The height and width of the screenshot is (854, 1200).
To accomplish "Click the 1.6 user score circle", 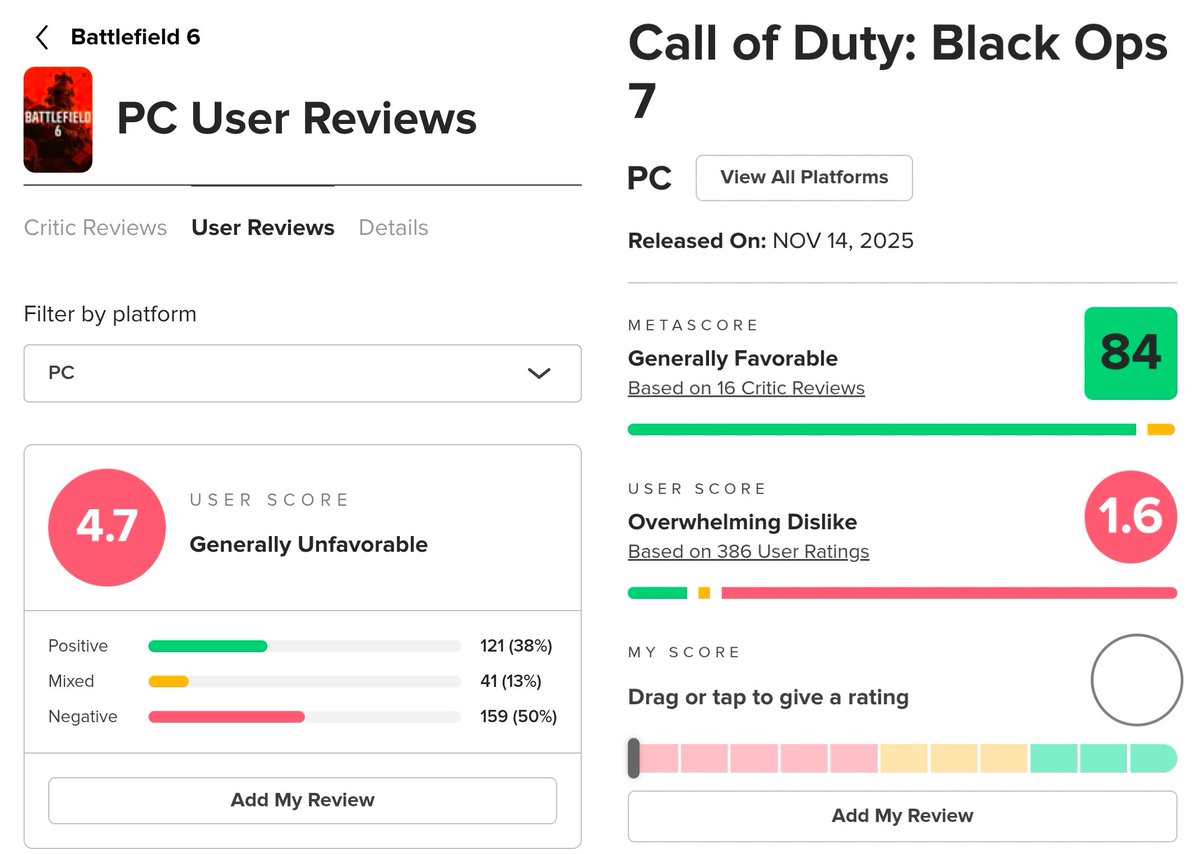I will coord(1131,517).
